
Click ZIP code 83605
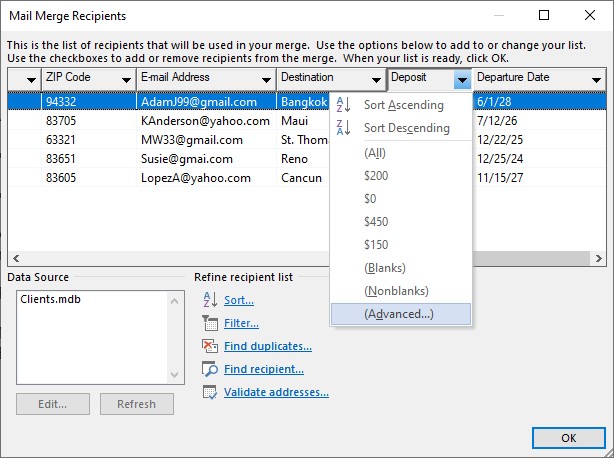coord(89,178)
